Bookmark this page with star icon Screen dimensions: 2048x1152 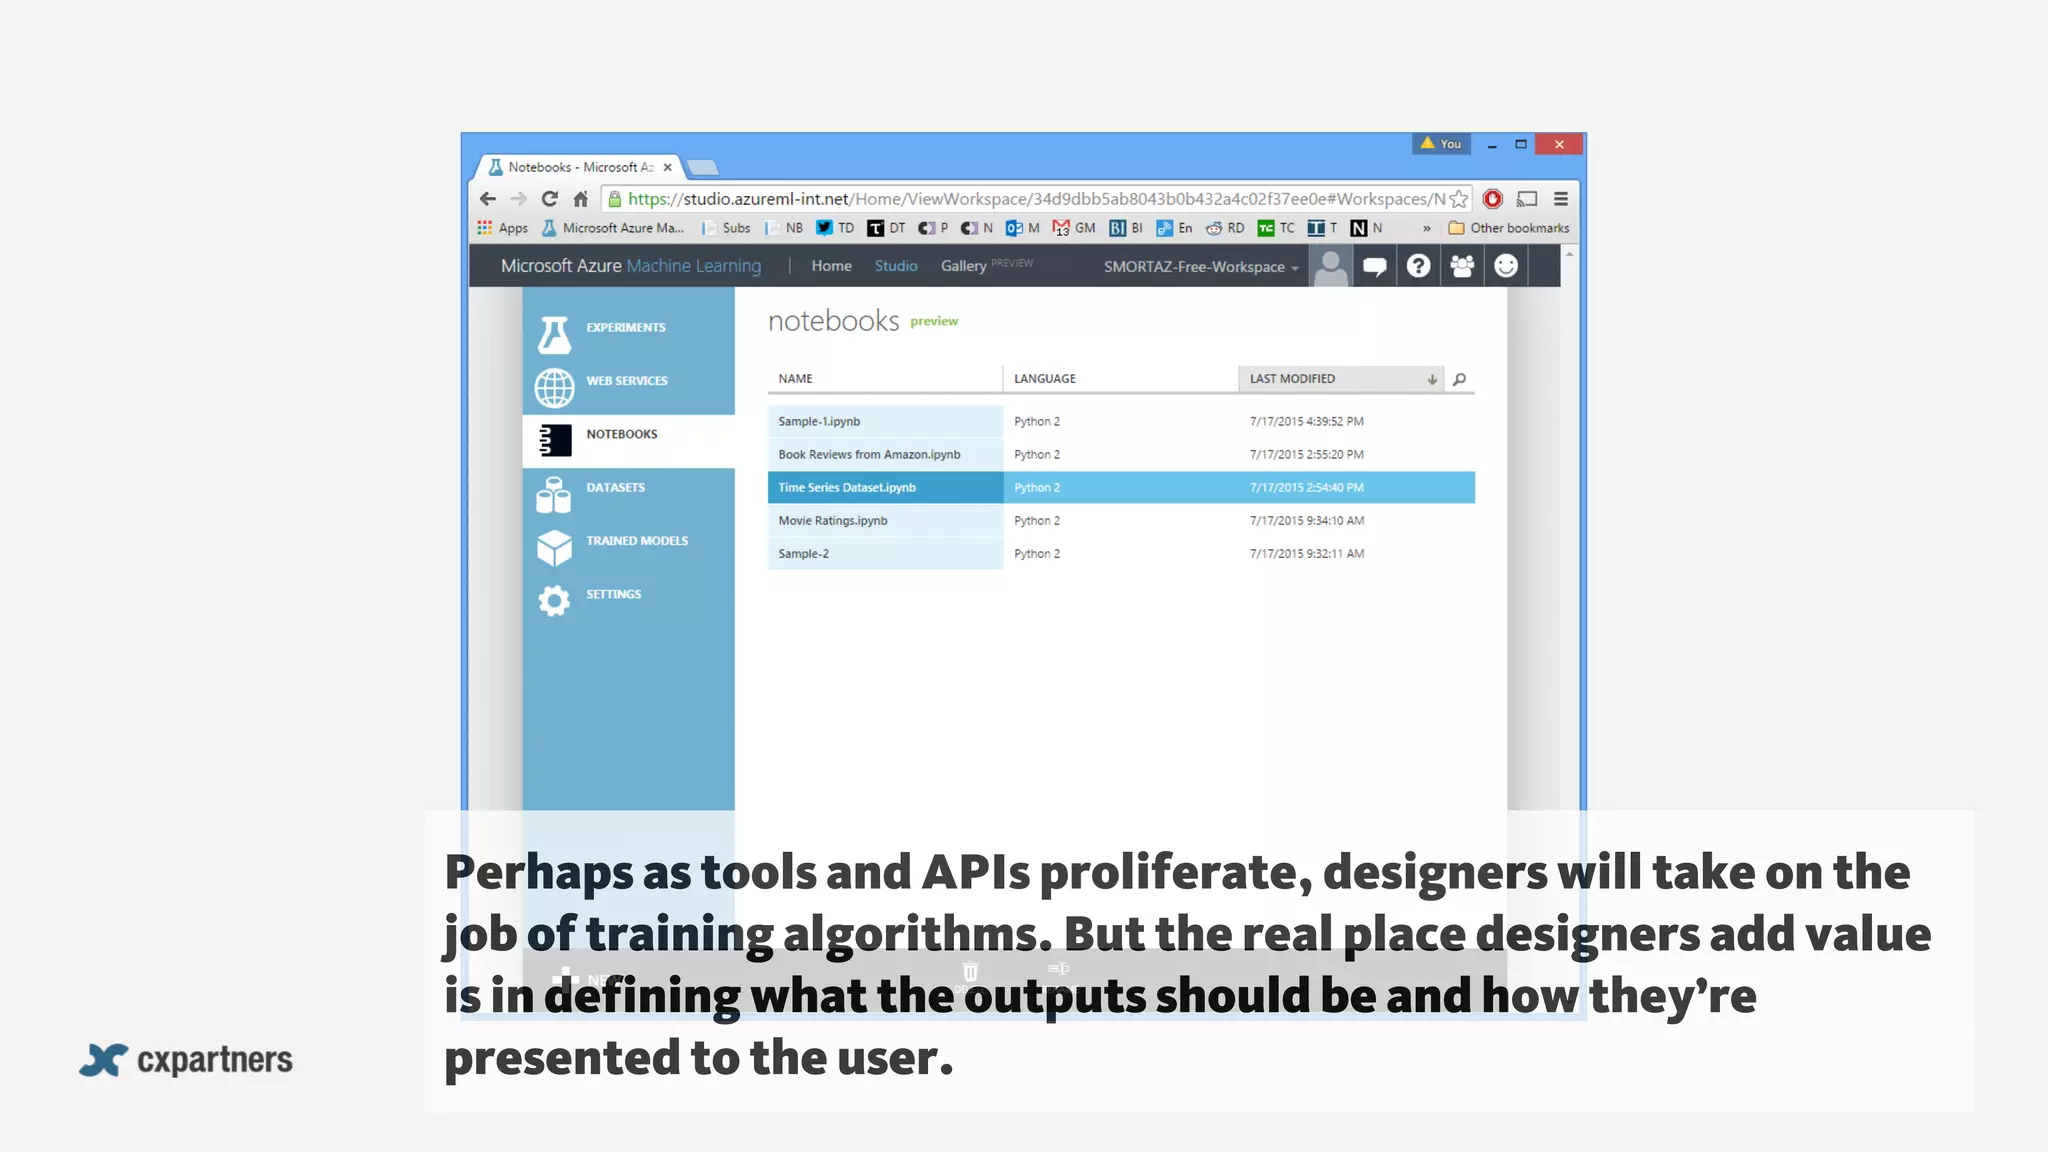click(x=1459, y=199)
